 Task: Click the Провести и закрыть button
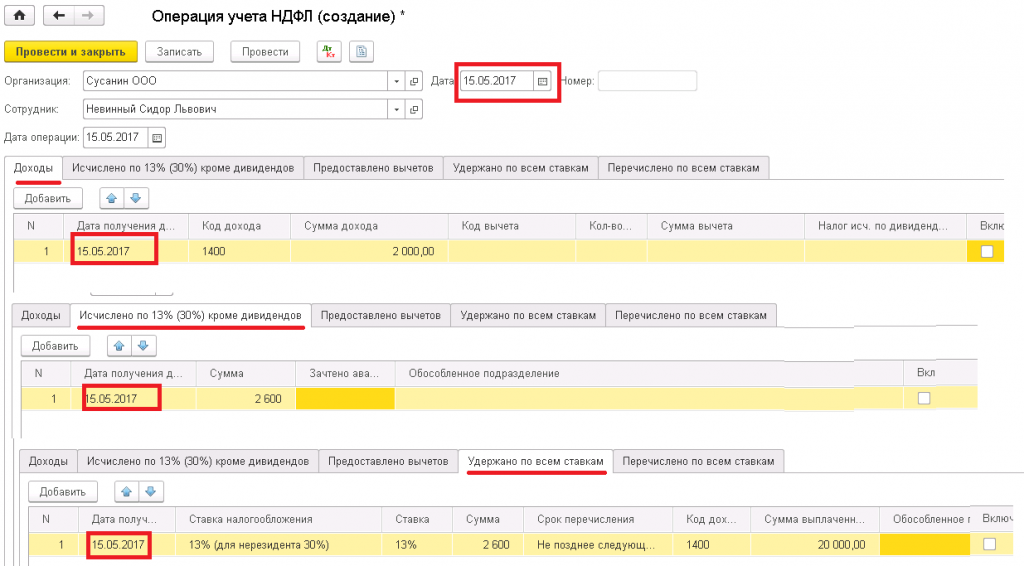tap(71, 52)
